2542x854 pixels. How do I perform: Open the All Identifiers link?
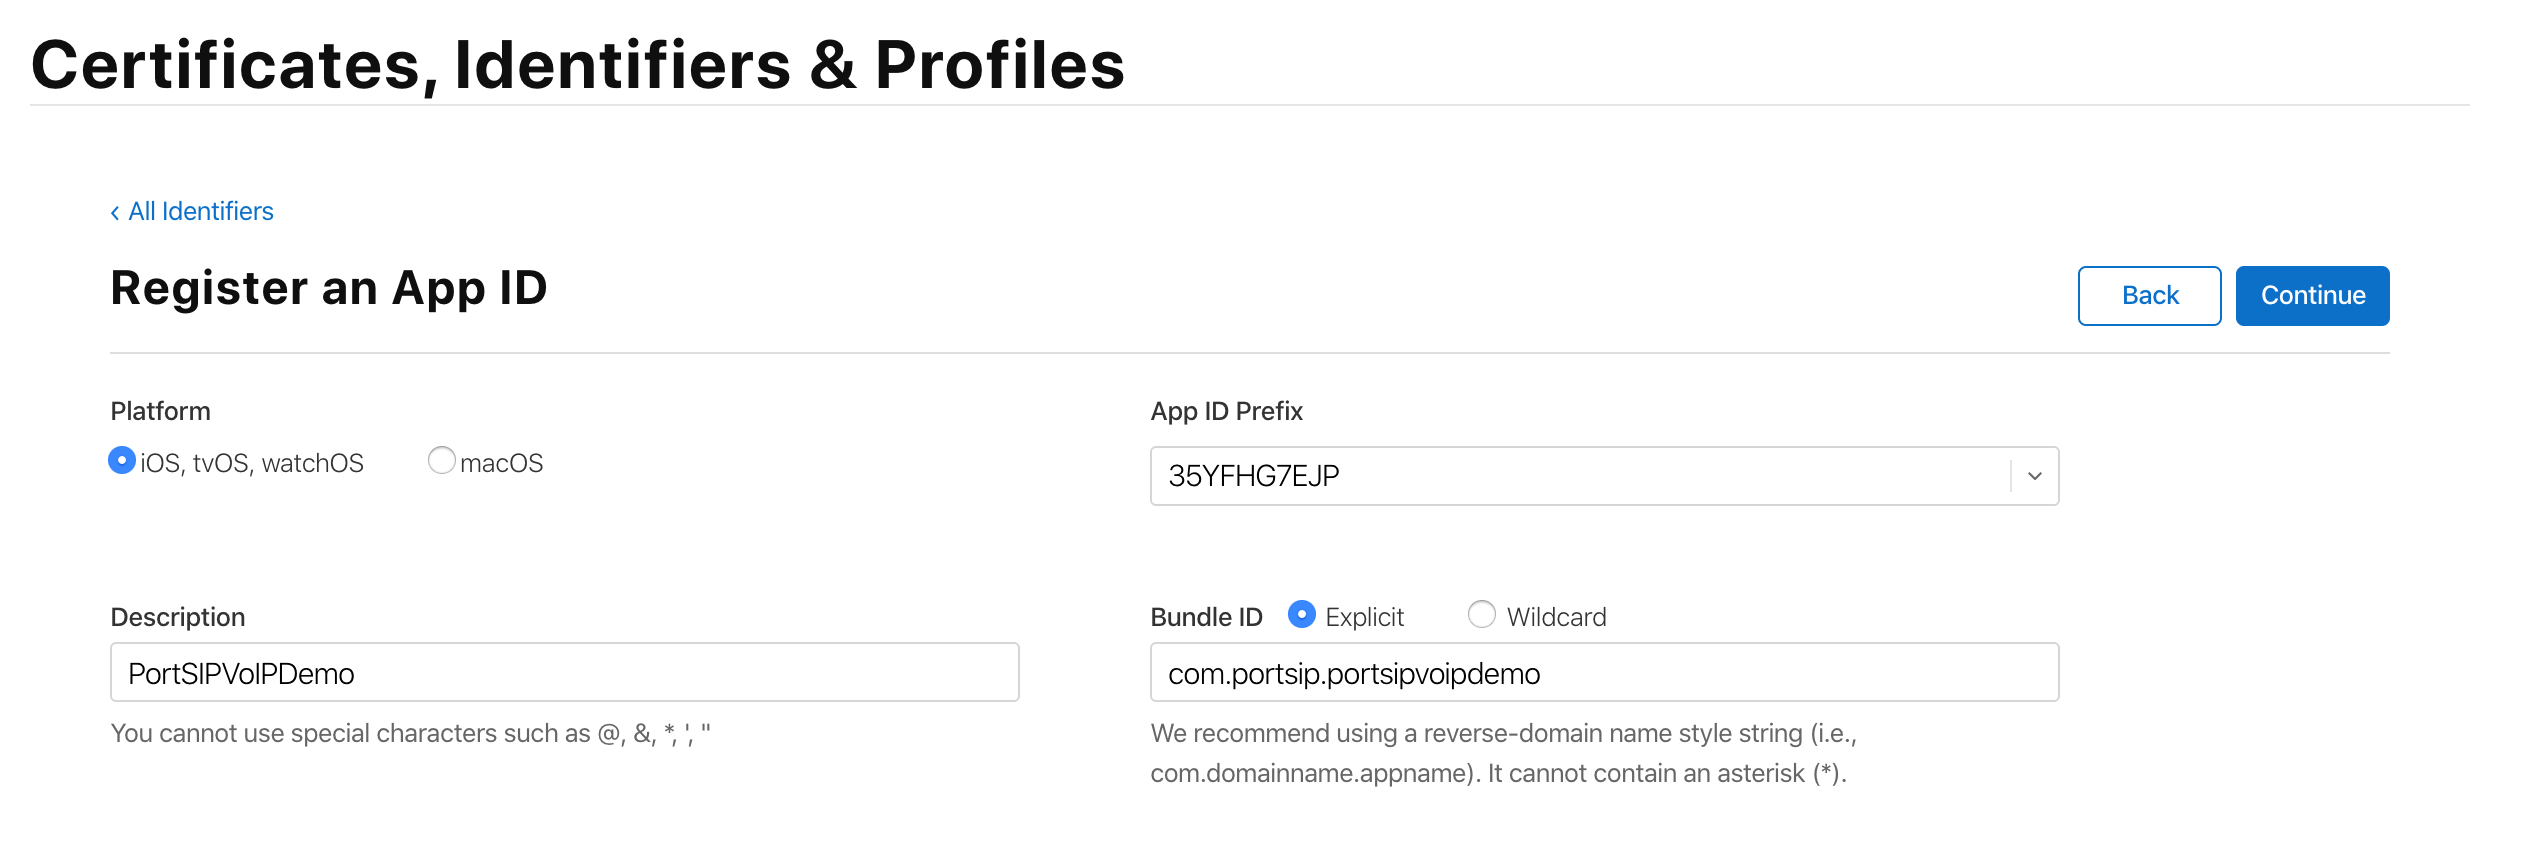200,211
